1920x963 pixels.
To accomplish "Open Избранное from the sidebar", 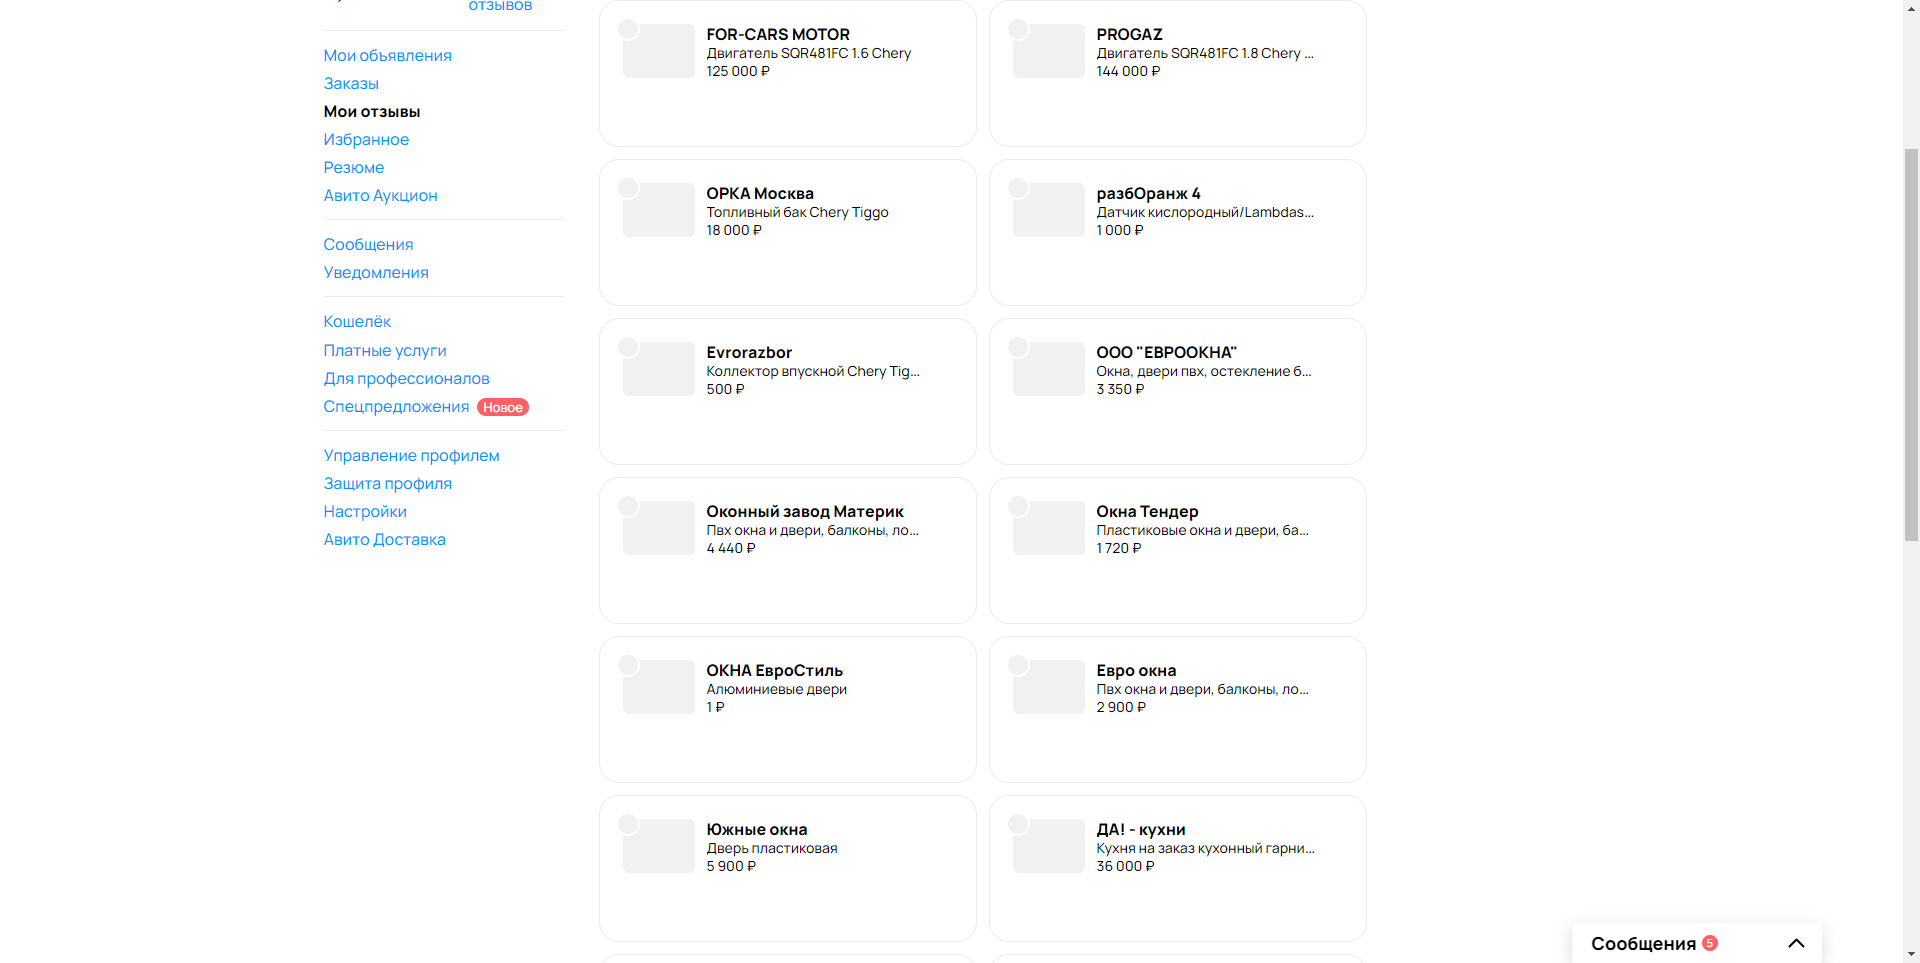I will coord(366,139).
